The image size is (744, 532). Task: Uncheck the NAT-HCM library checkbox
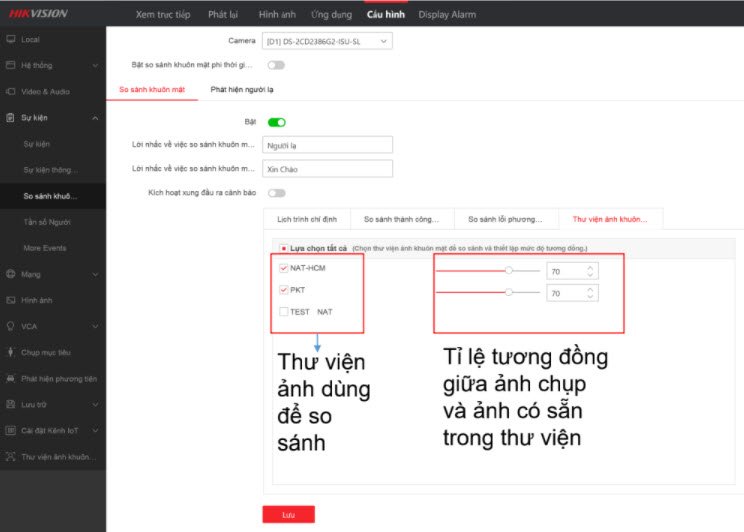pos(285,268)
